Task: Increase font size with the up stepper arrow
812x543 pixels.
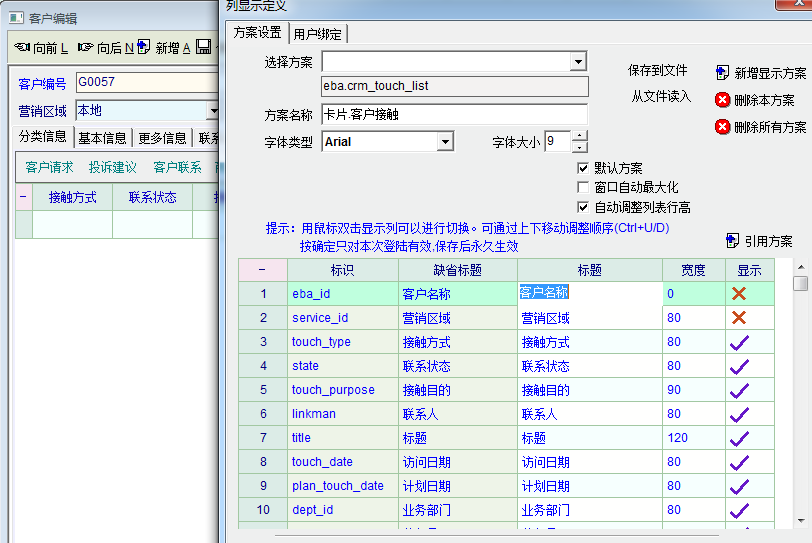Action: [x=580, y=136]
